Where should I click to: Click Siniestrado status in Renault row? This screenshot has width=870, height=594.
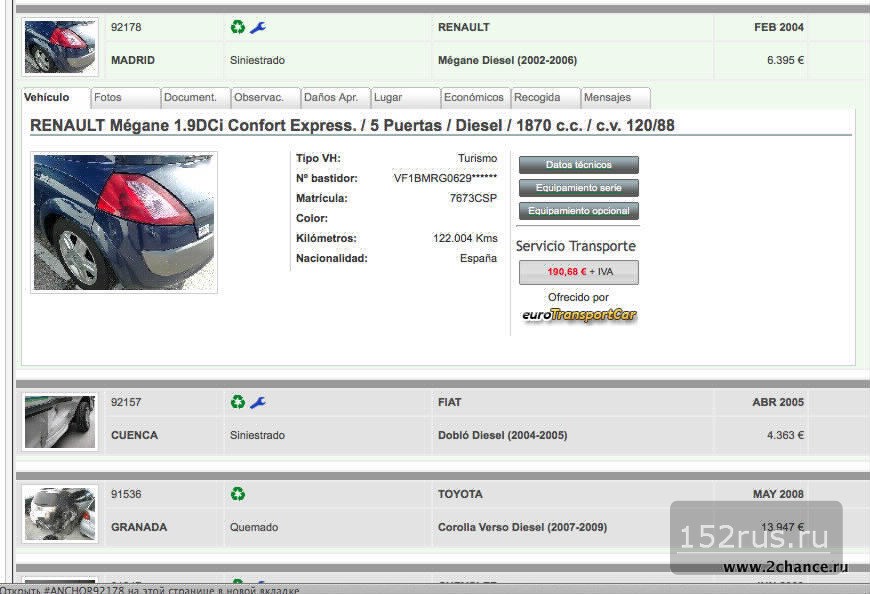point(257,60)
